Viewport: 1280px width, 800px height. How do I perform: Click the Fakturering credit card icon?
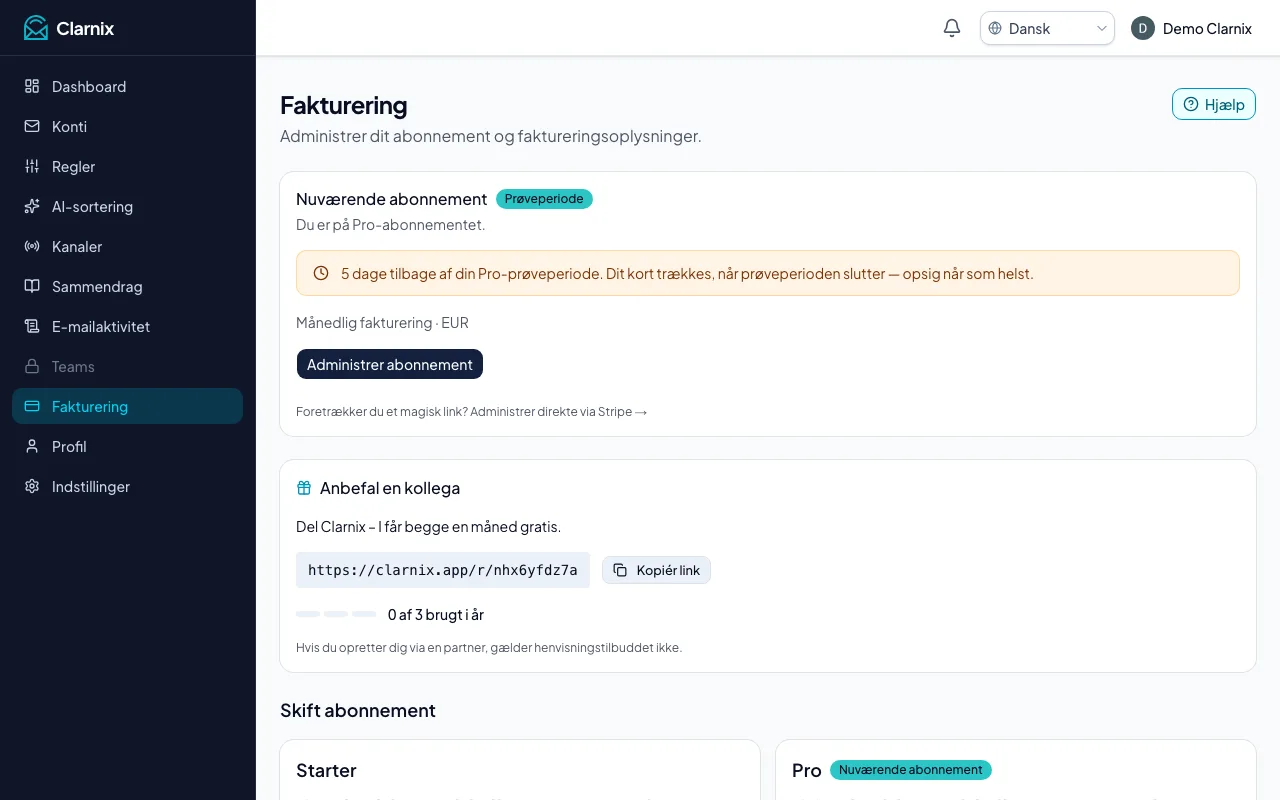point(32,406)
